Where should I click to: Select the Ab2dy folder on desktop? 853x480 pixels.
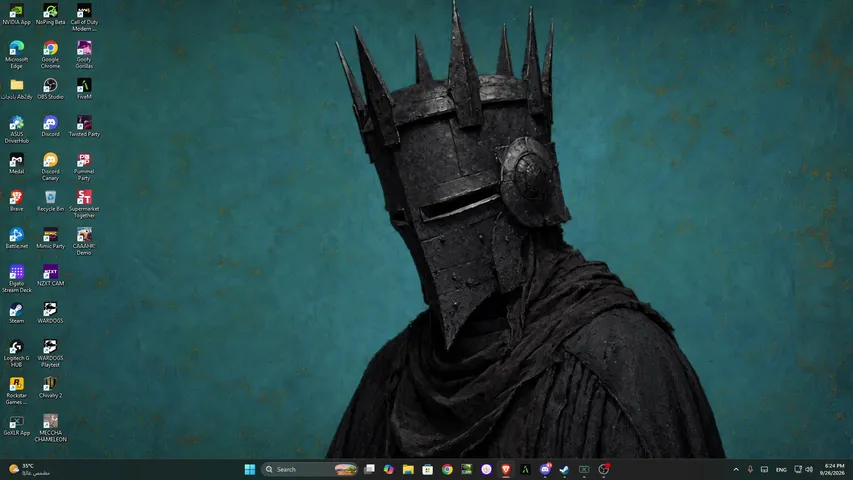[16, 89]
